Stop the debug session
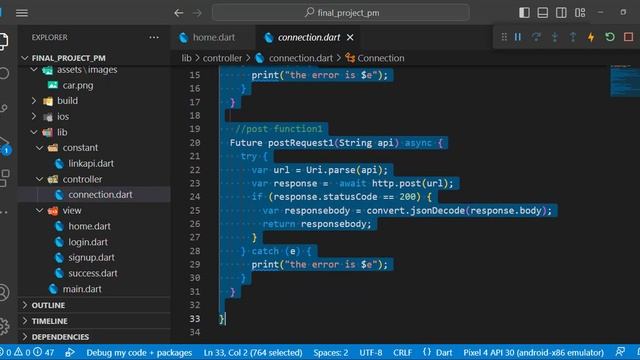Image resolution: width=640 pixels, height=360 pixels. tap(629, 37)
